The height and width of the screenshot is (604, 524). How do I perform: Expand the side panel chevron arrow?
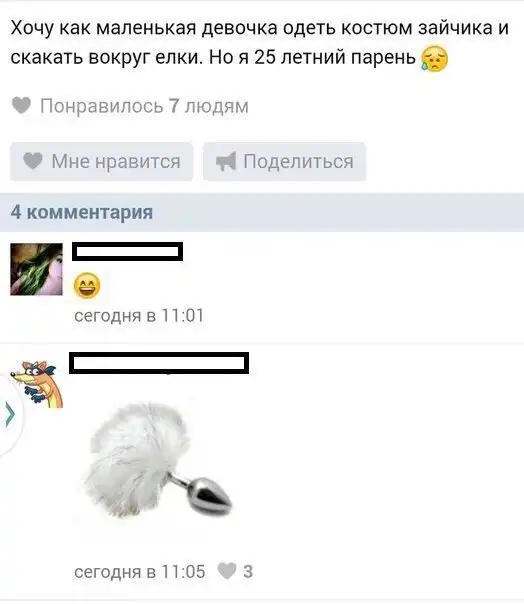[10, 414]
